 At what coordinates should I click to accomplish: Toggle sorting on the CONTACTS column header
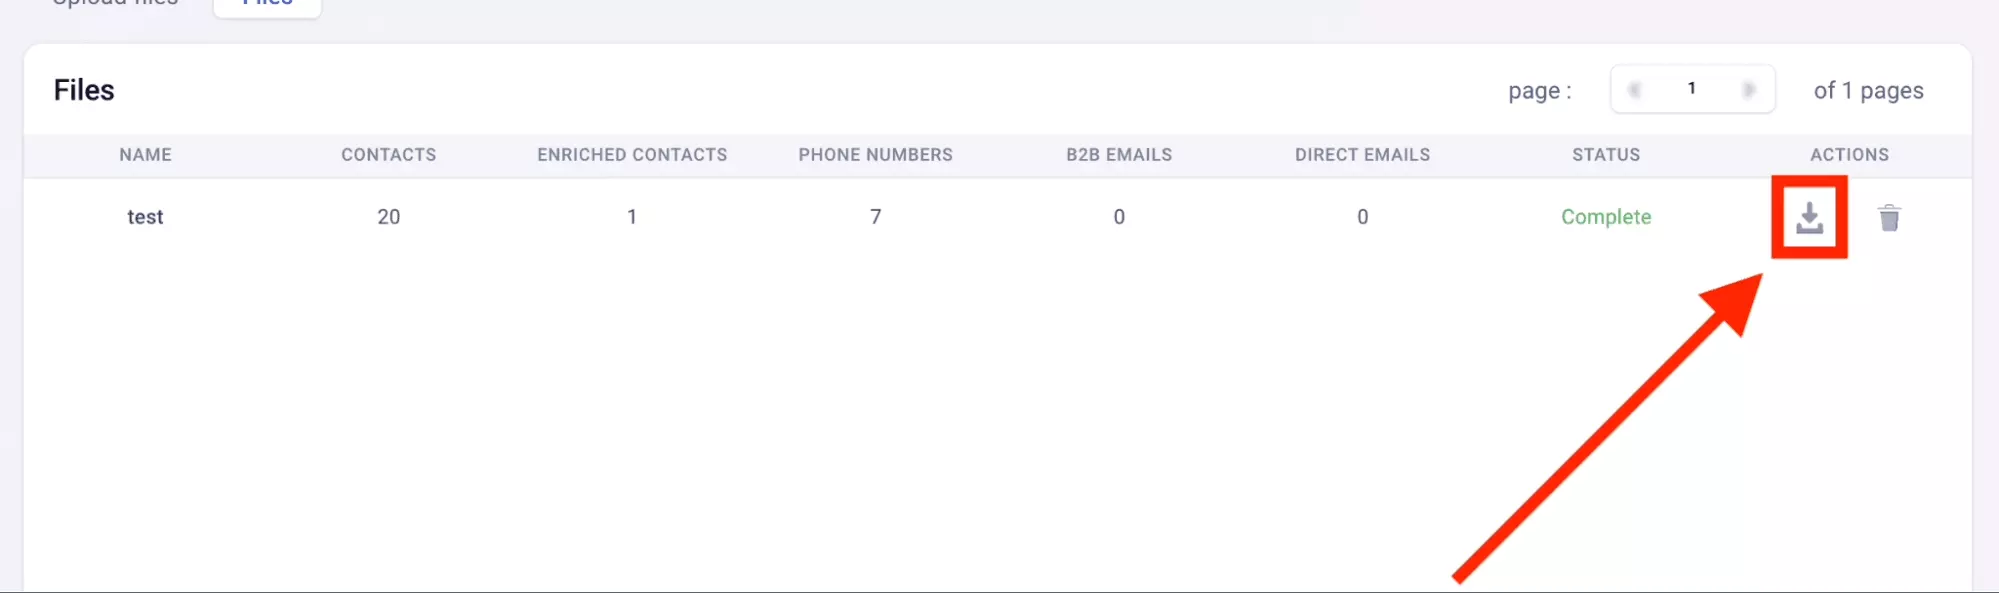pyautogui.click(x=388, y=155)
